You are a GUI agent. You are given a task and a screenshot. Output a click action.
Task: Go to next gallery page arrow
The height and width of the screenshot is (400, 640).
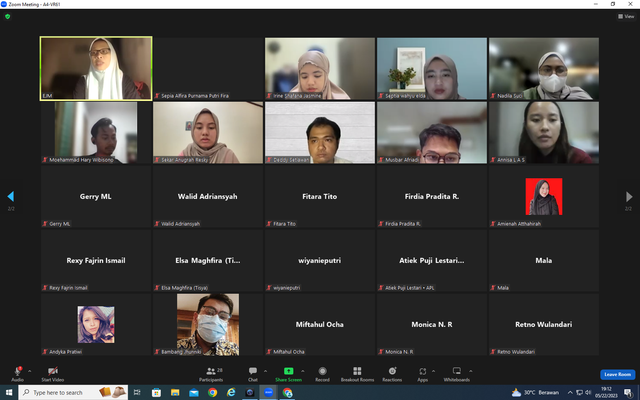pyautogui.click(x=629, y=196)
